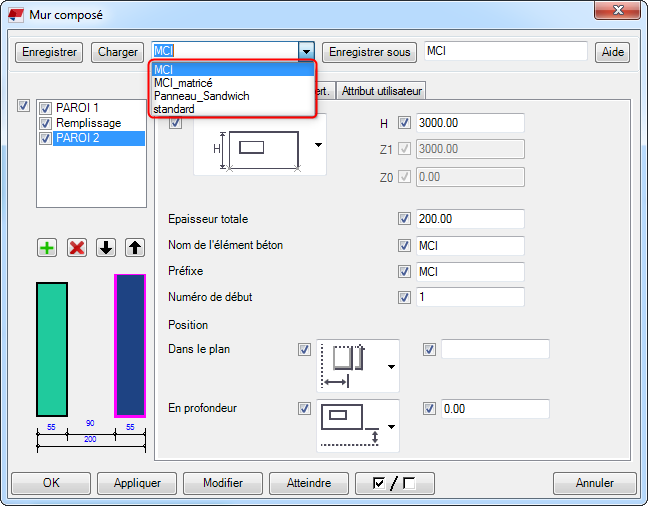Click the green plus add-layer icon
This screenshot has height=506, width=648.
[47, 248]
